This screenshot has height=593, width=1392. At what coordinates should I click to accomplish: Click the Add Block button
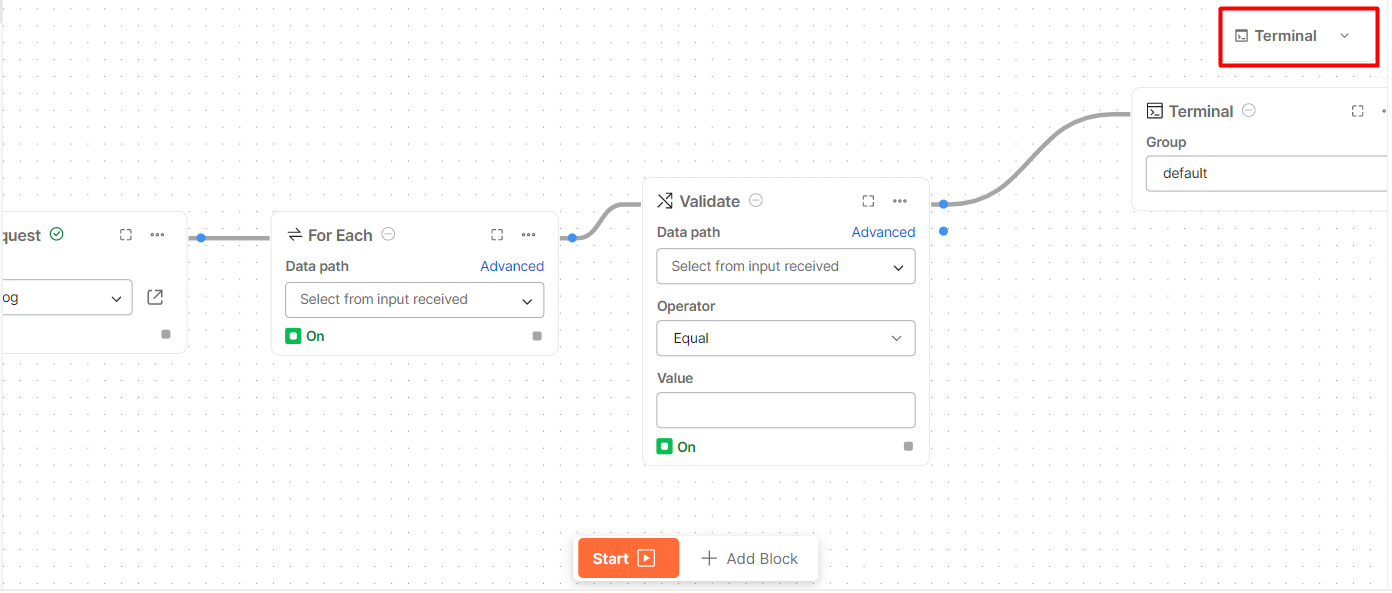coord(750,559)
